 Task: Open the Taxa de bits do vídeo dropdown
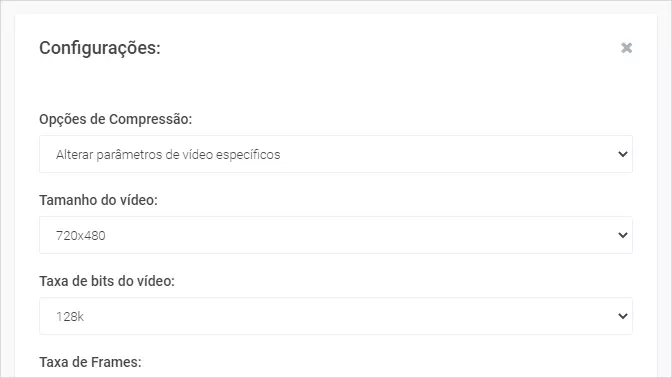click(336, 316)
